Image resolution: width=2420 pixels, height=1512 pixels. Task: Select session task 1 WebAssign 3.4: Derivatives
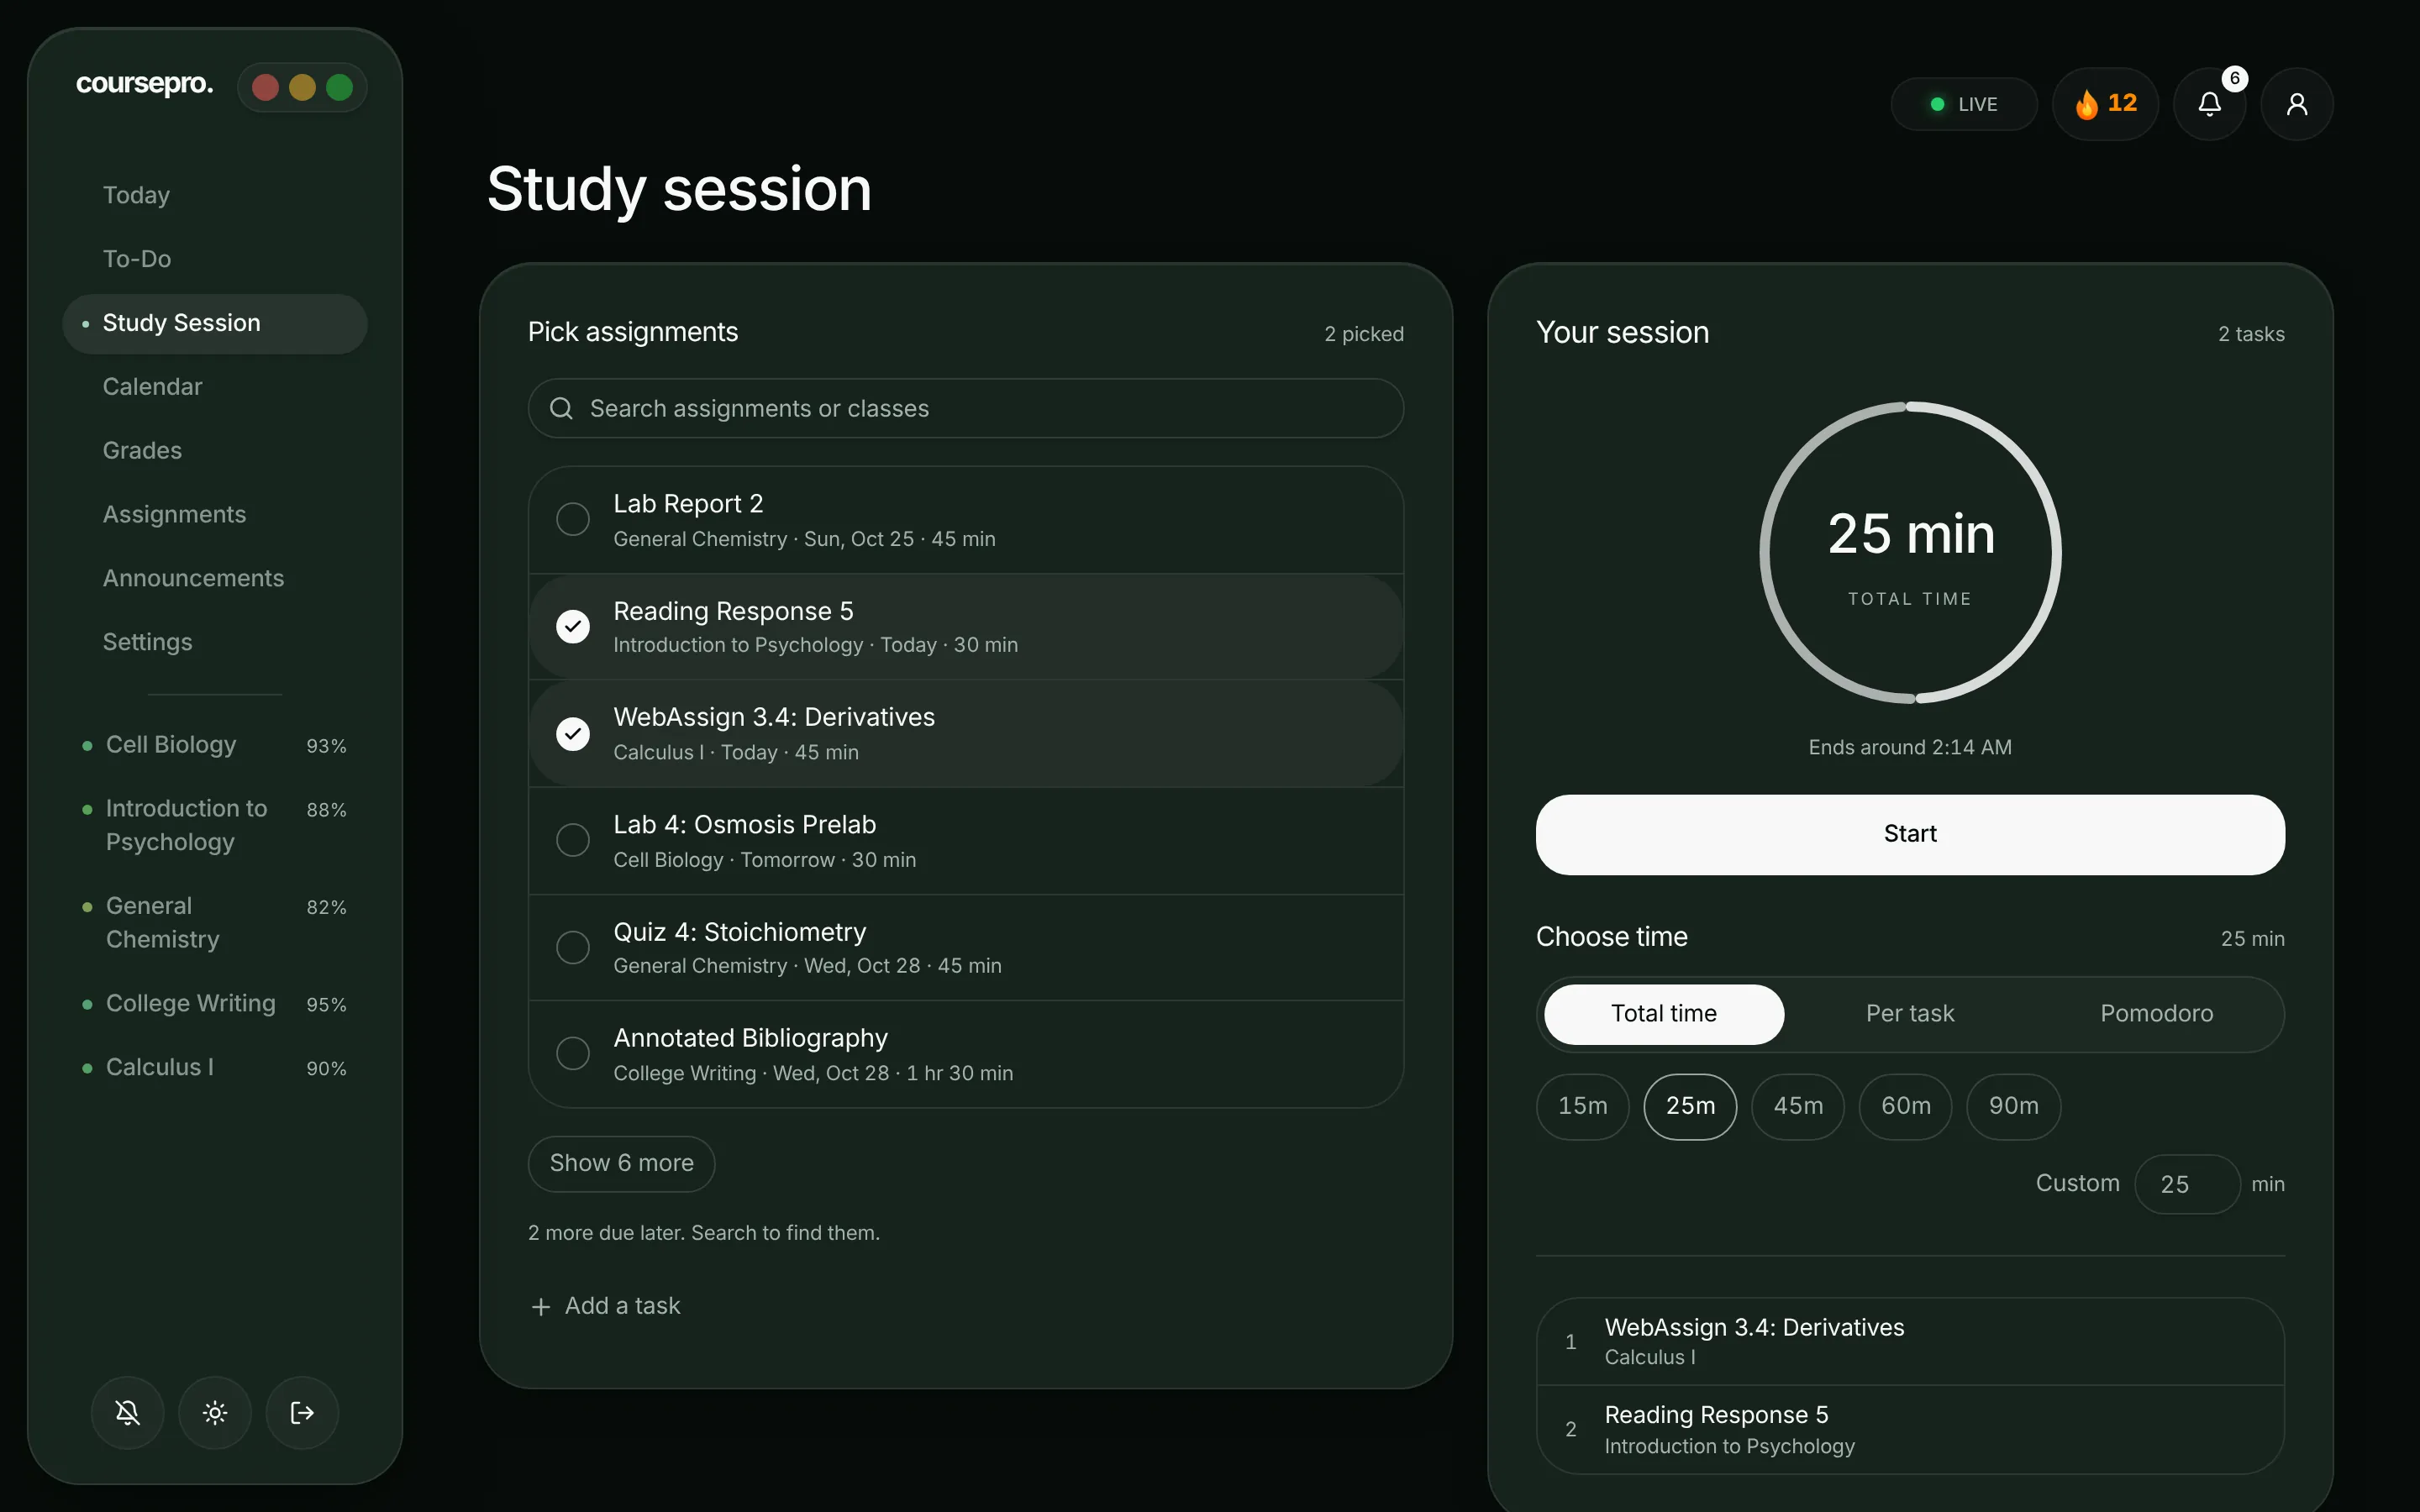coord(1910,1342)
